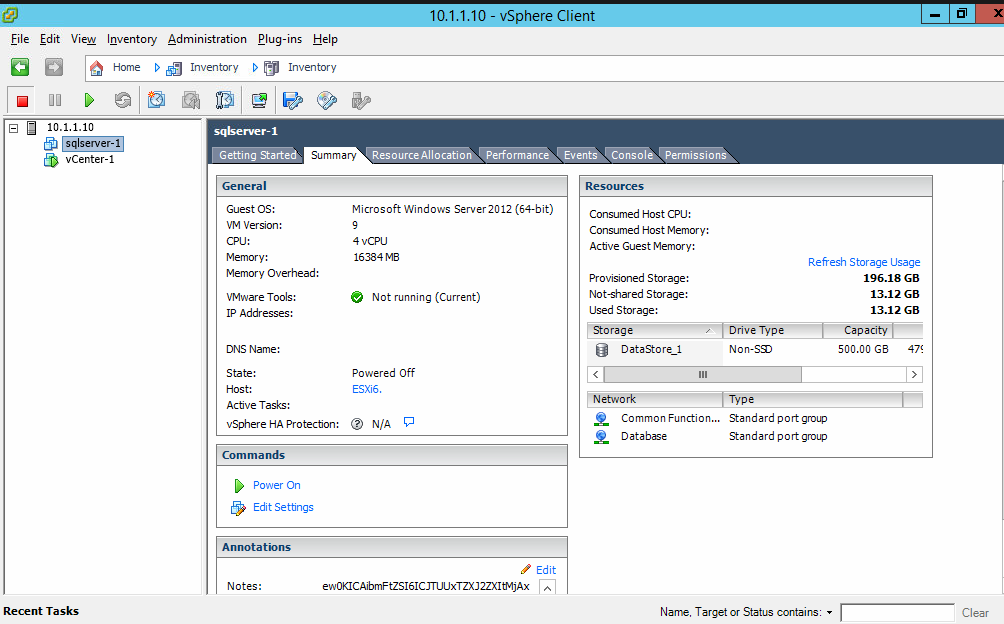1004x624 pixels.
Task: Switch to the Console tab
Action: (x=632, y=155)
